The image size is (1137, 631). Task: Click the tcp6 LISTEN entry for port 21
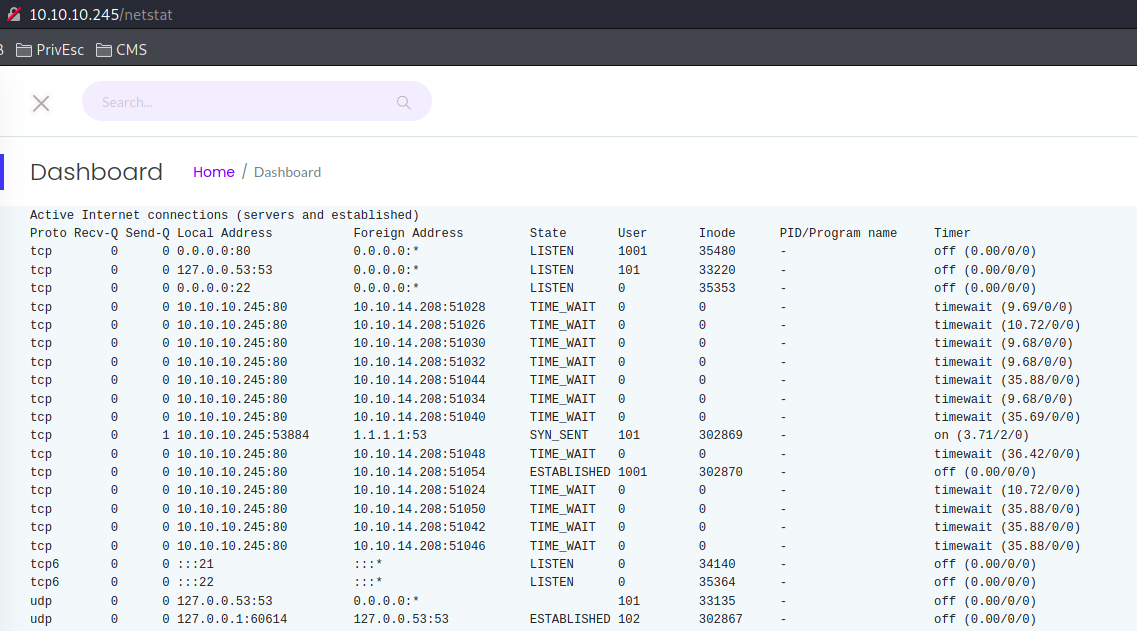click(400, 563)
